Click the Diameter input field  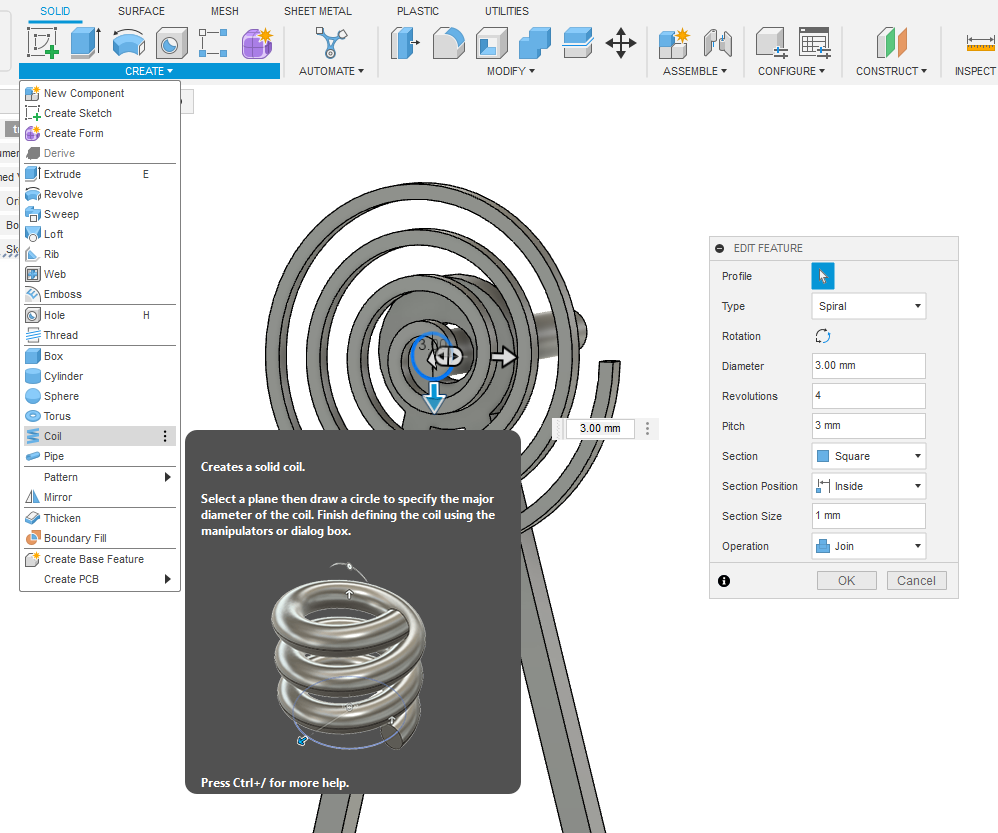868,366
